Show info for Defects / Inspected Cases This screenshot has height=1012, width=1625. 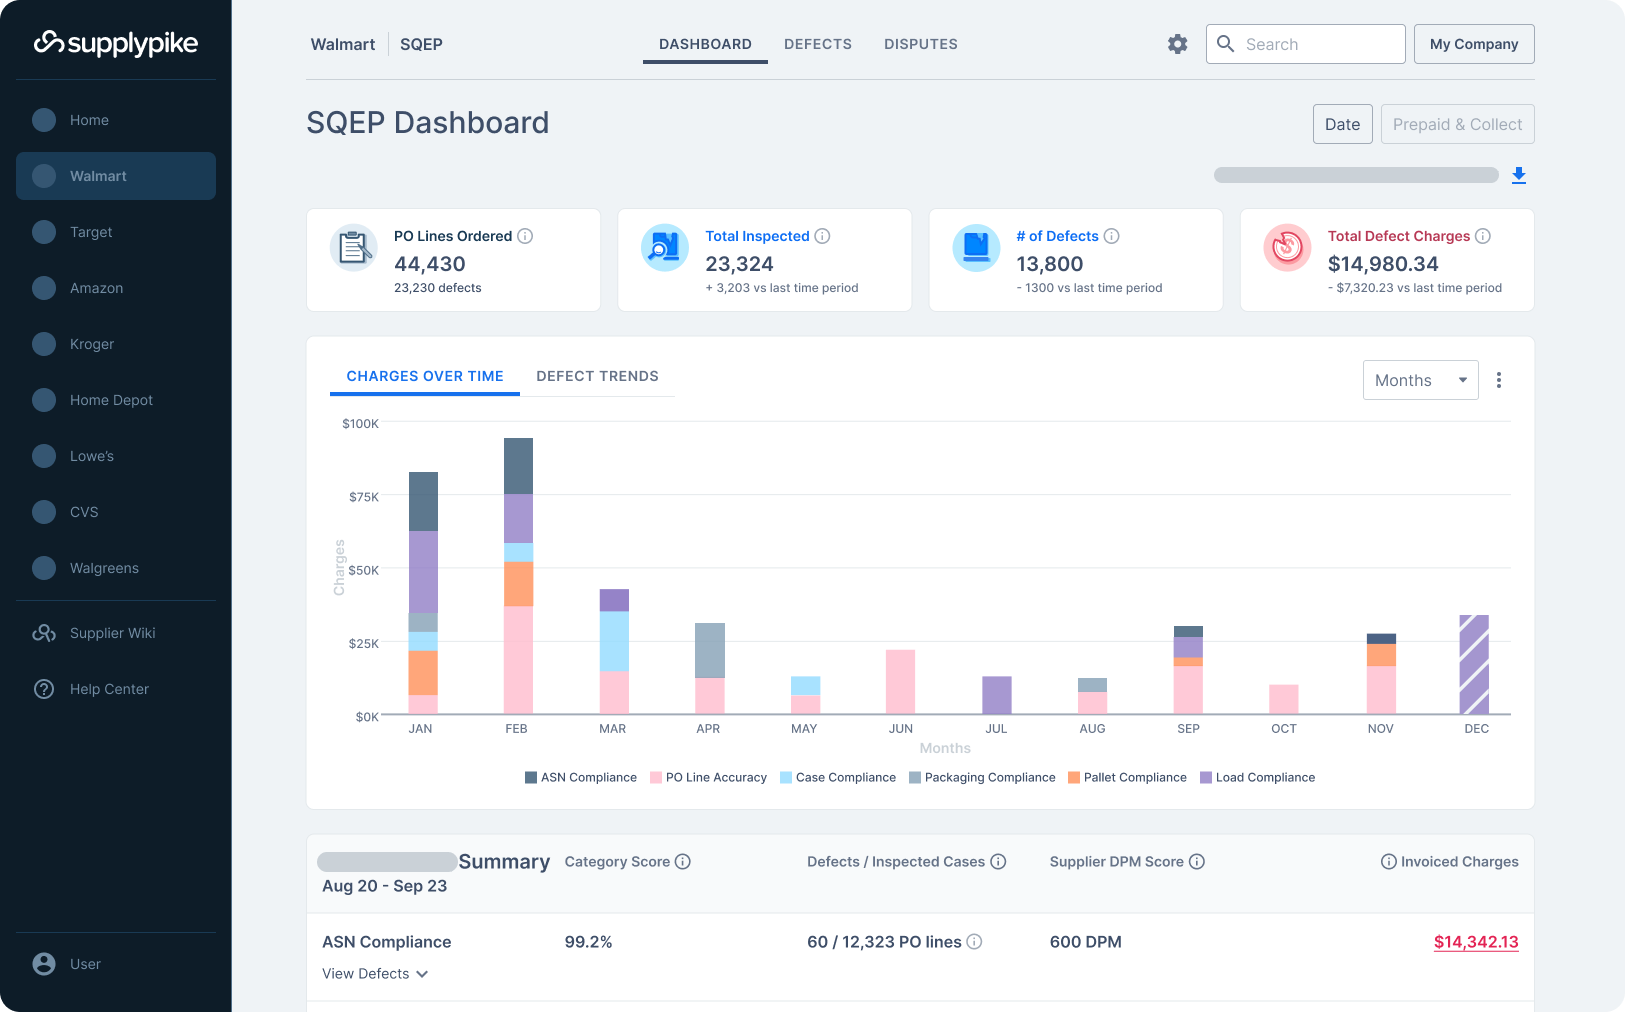pyautogui.click(x=998, y=862)
